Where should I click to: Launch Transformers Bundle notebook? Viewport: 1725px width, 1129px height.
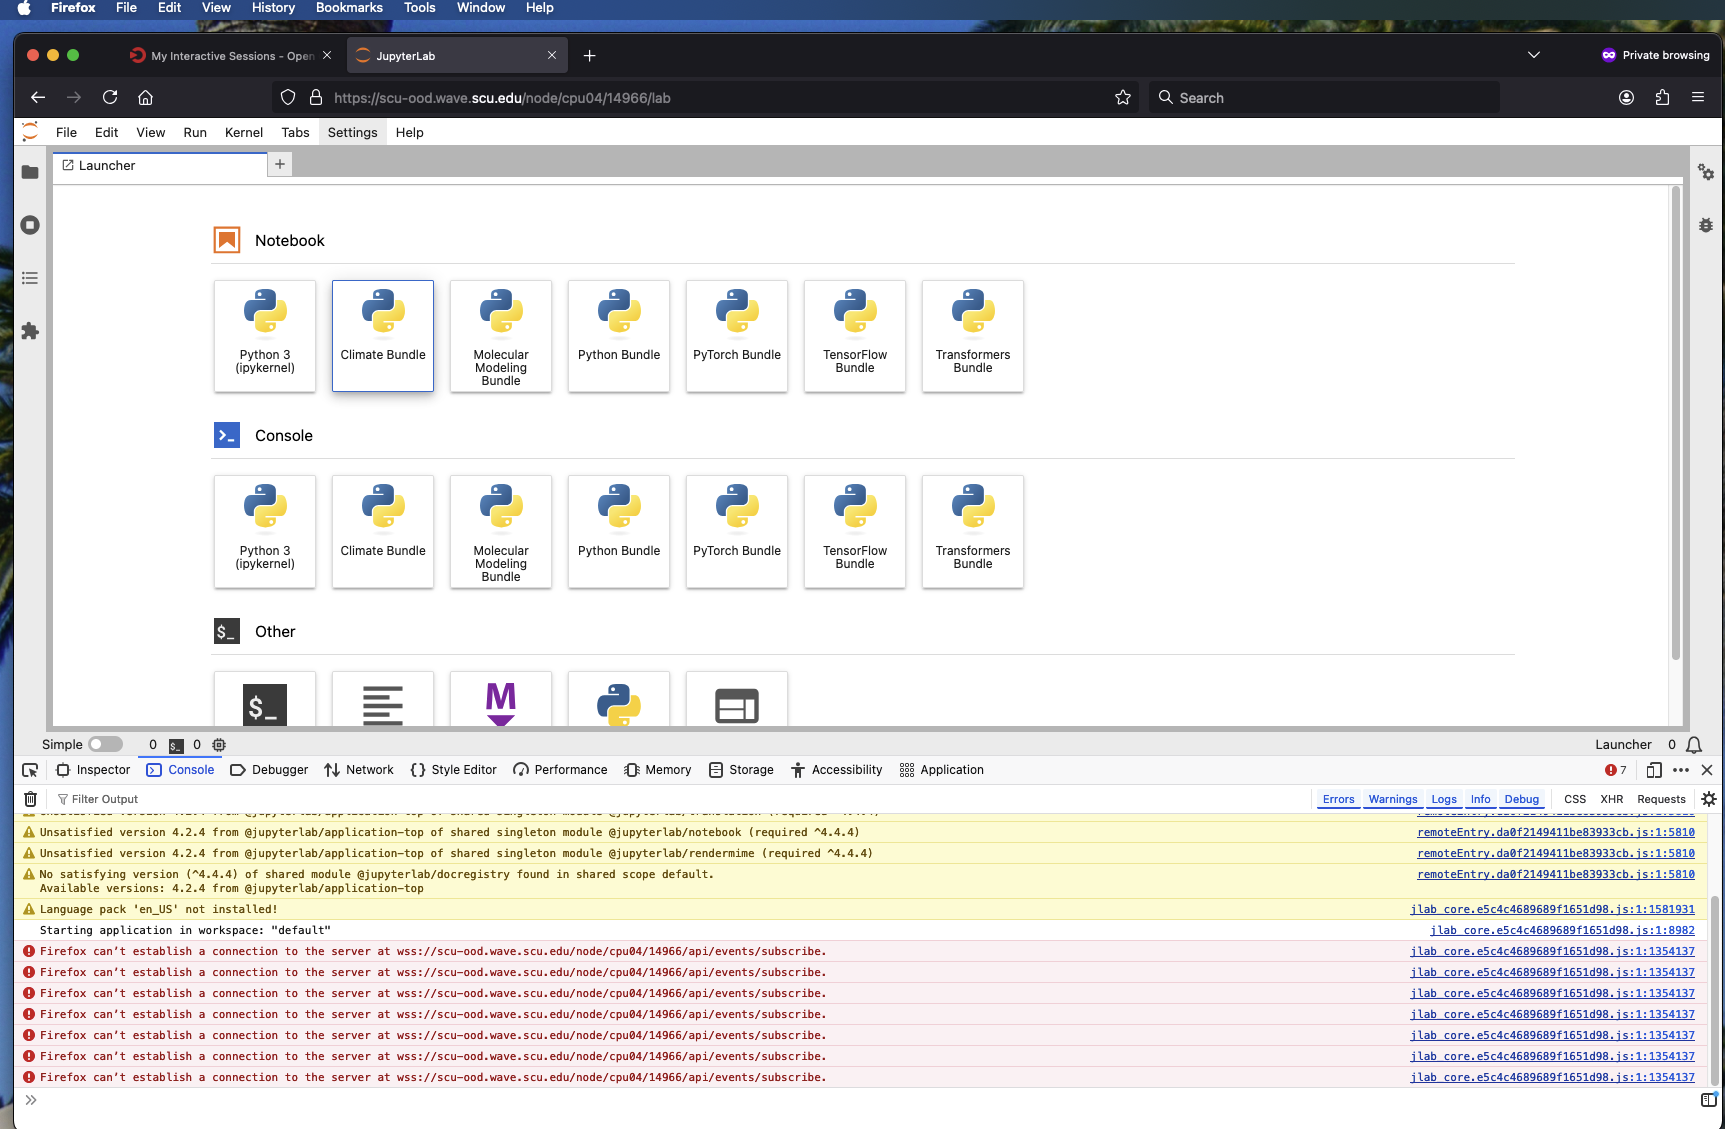tap(973, 336)
